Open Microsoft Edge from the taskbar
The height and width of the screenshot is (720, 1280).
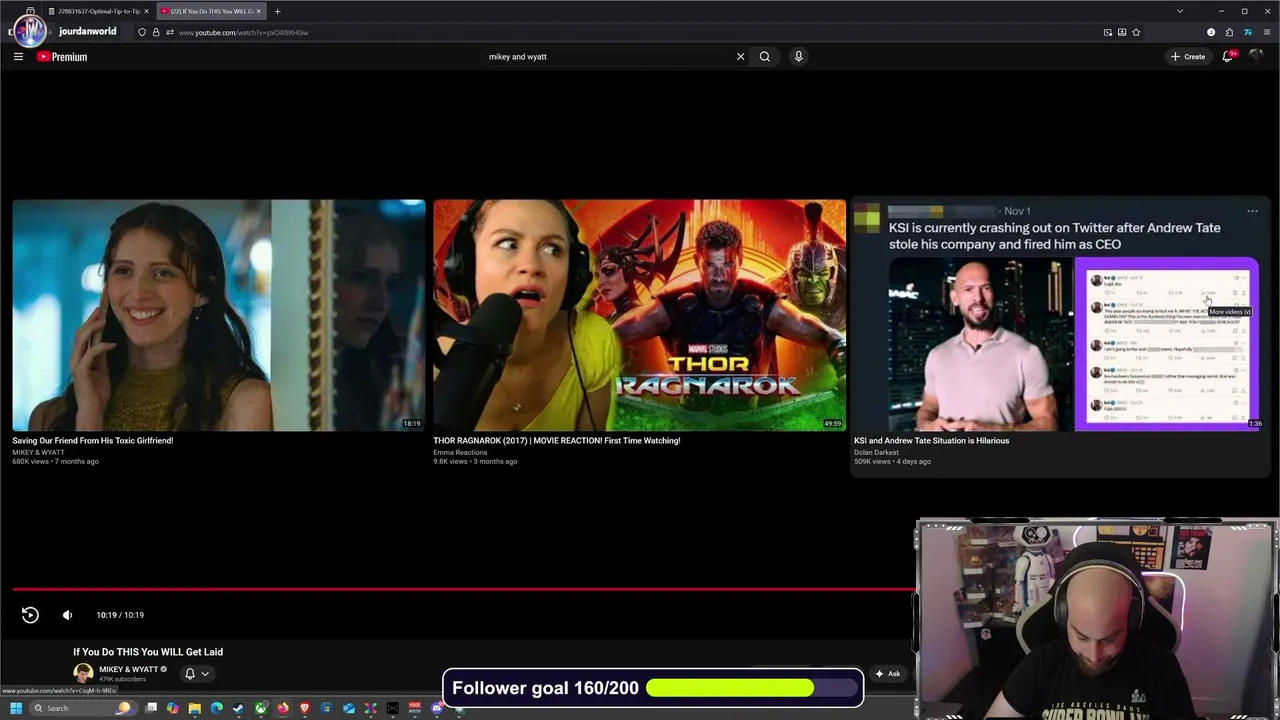(216, 708)
